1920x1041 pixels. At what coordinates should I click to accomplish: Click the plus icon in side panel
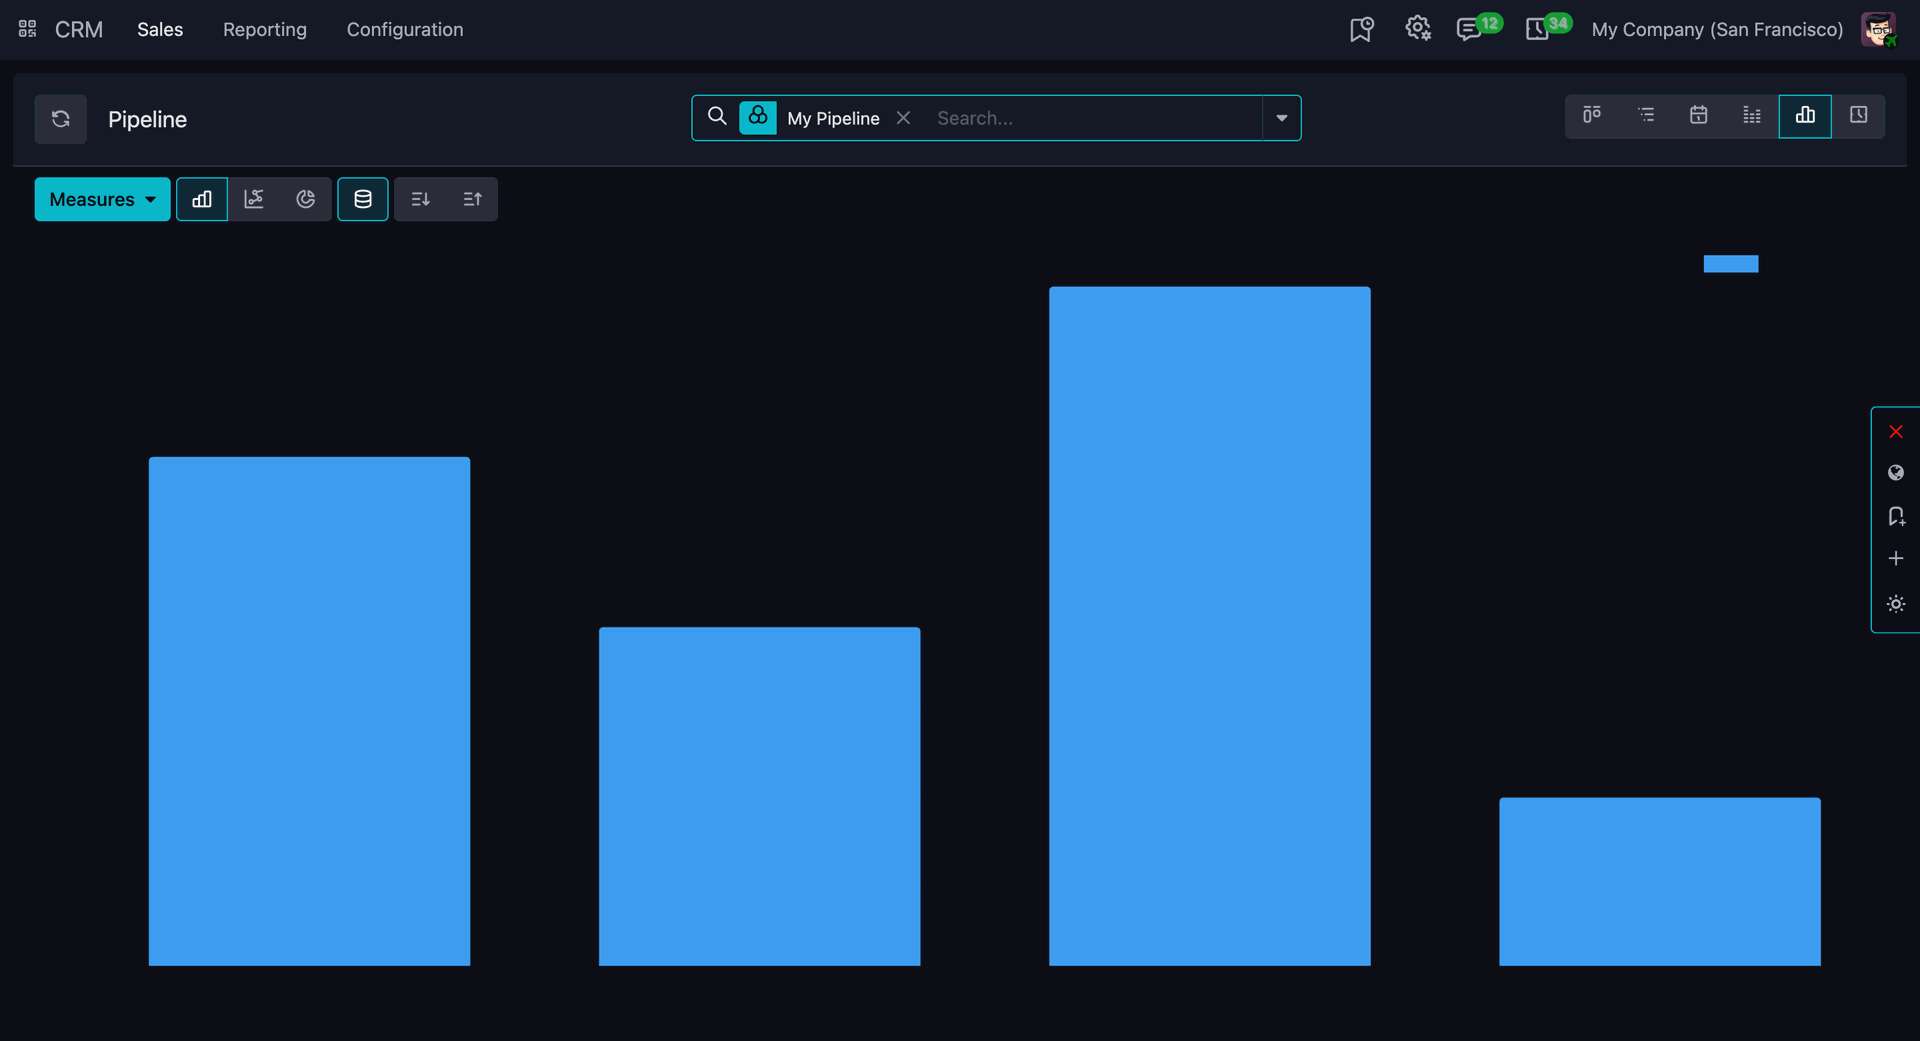(1895, 558)
